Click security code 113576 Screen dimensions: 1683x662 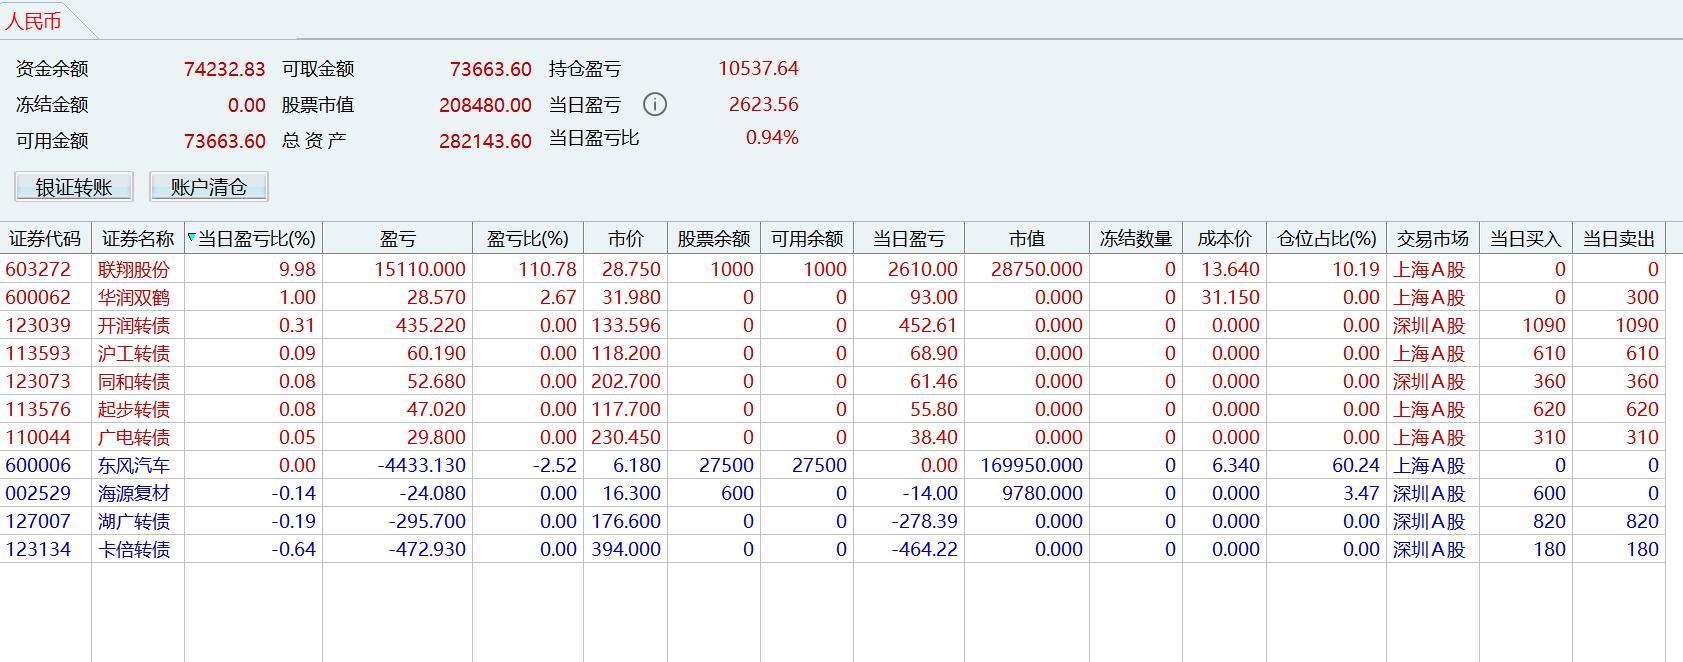click(38, 409)
